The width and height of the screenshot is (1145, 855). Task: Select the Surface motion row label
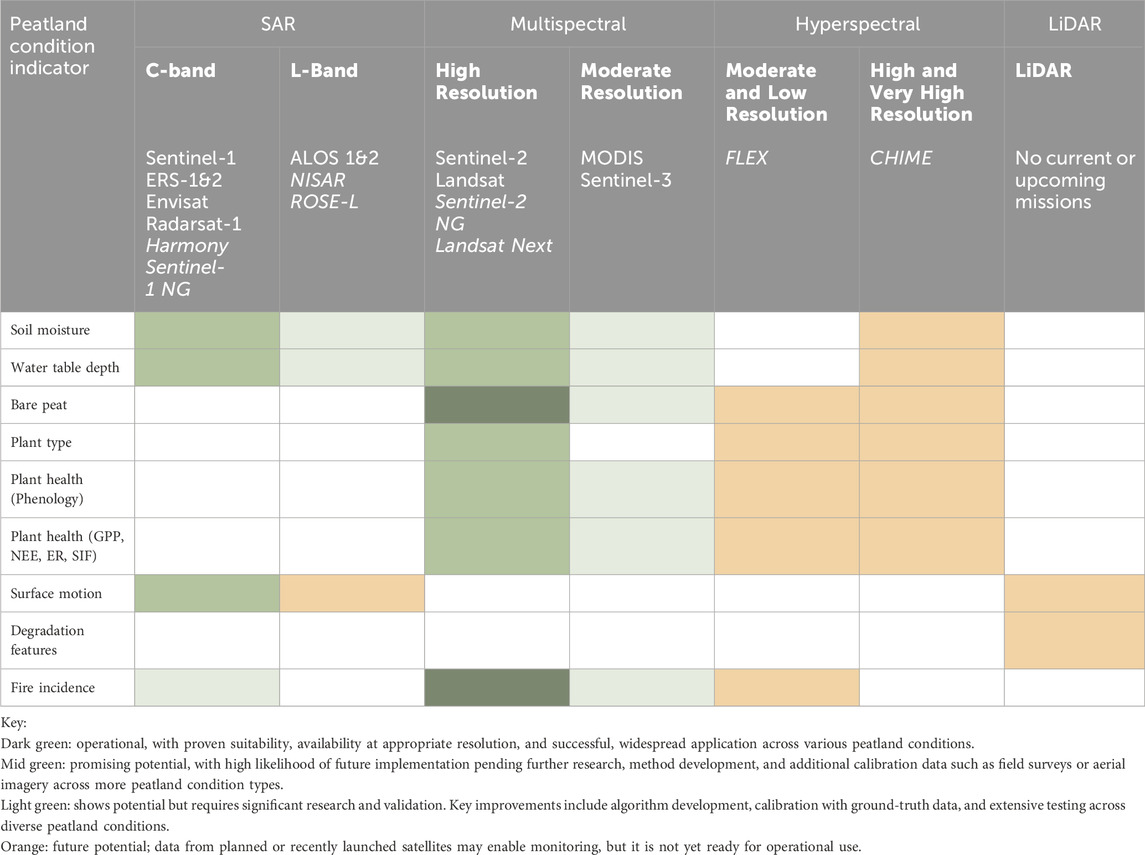click(57, 593)
